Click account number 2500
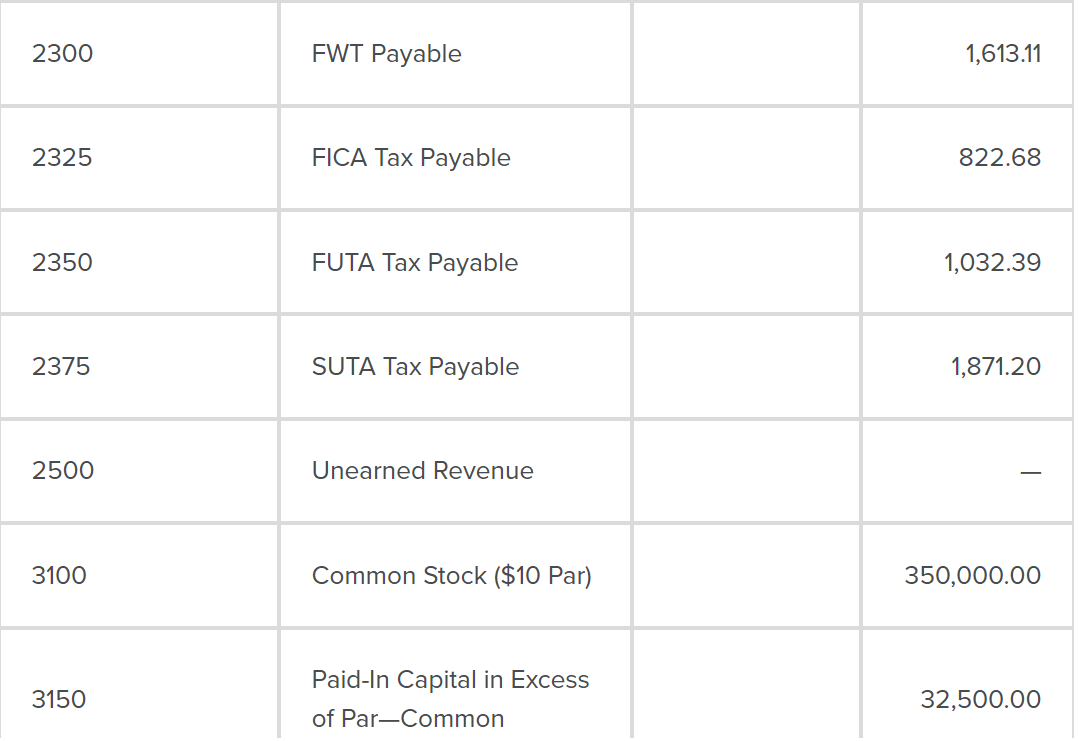The height and width of the screenshot is (741, 1078). tap(63, 471)
